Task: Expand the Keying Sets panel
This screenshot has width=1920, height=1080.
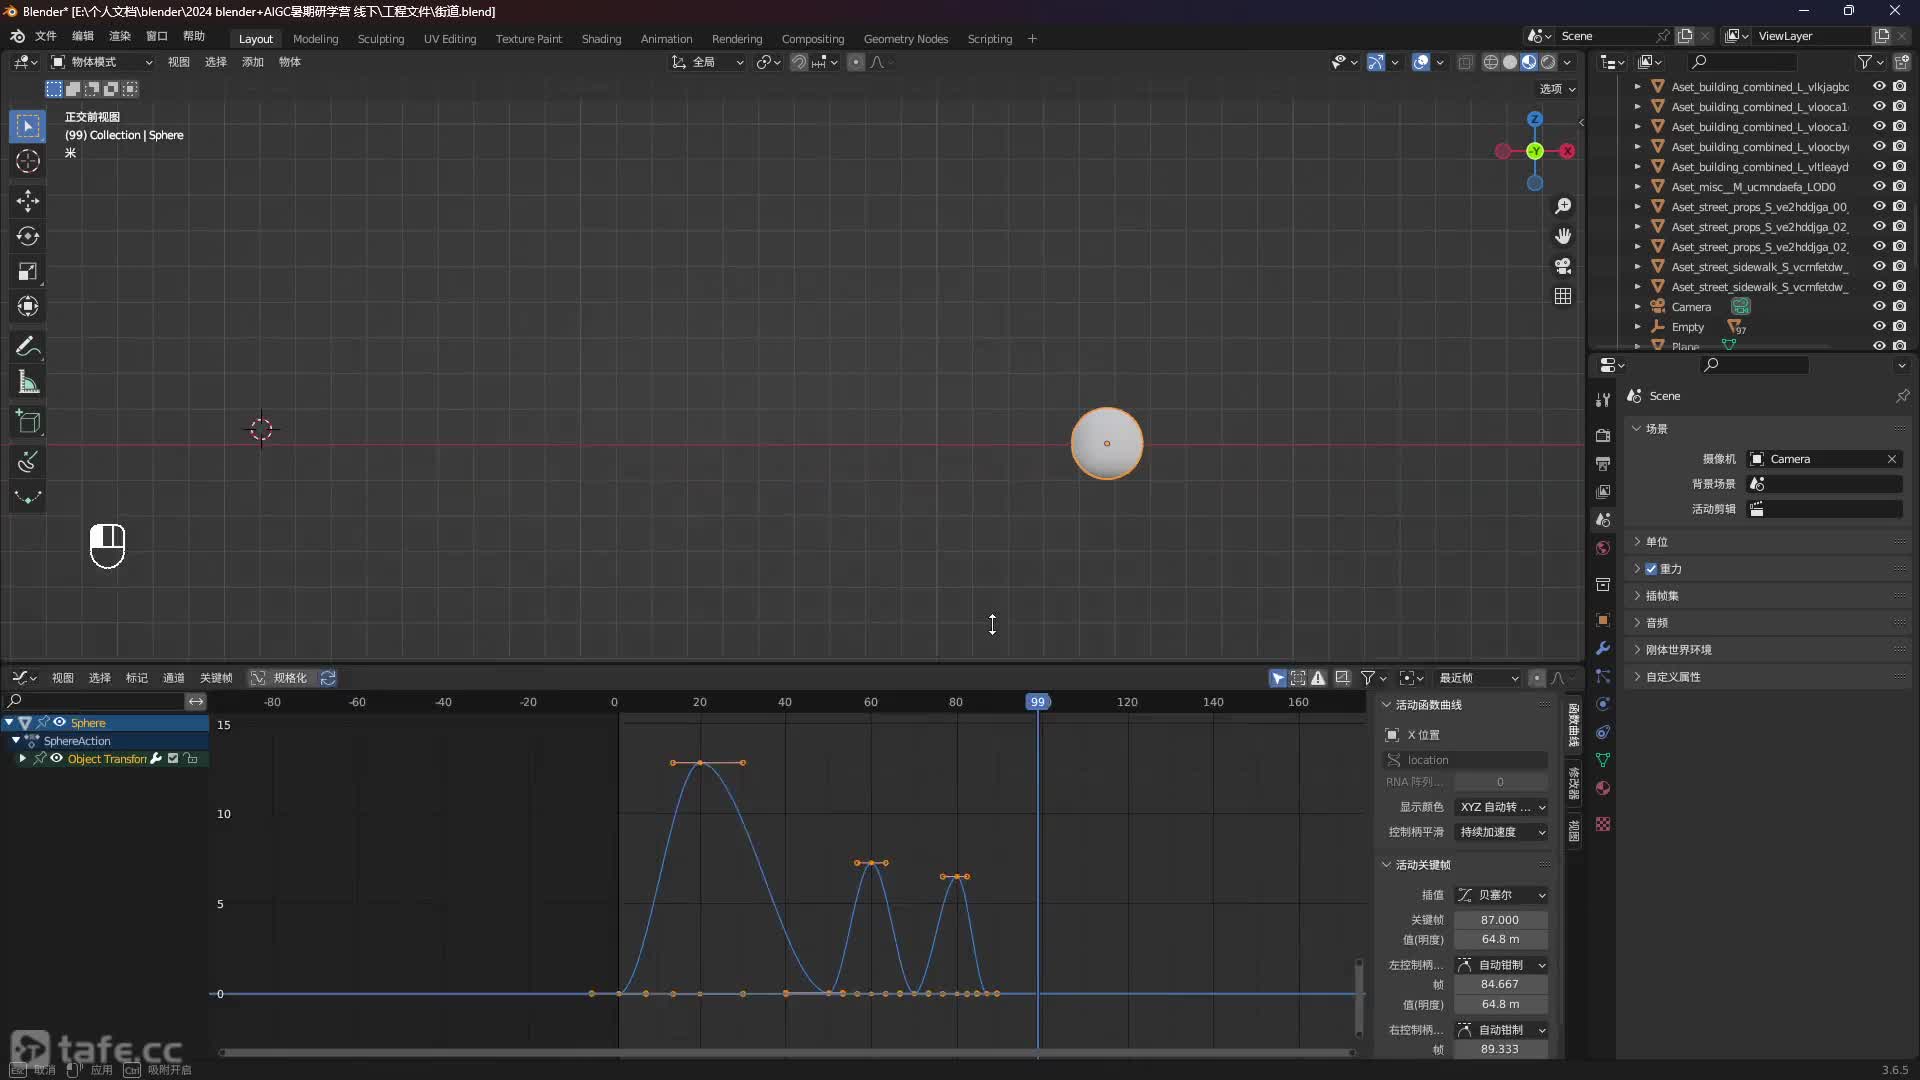Action: 1662,596
